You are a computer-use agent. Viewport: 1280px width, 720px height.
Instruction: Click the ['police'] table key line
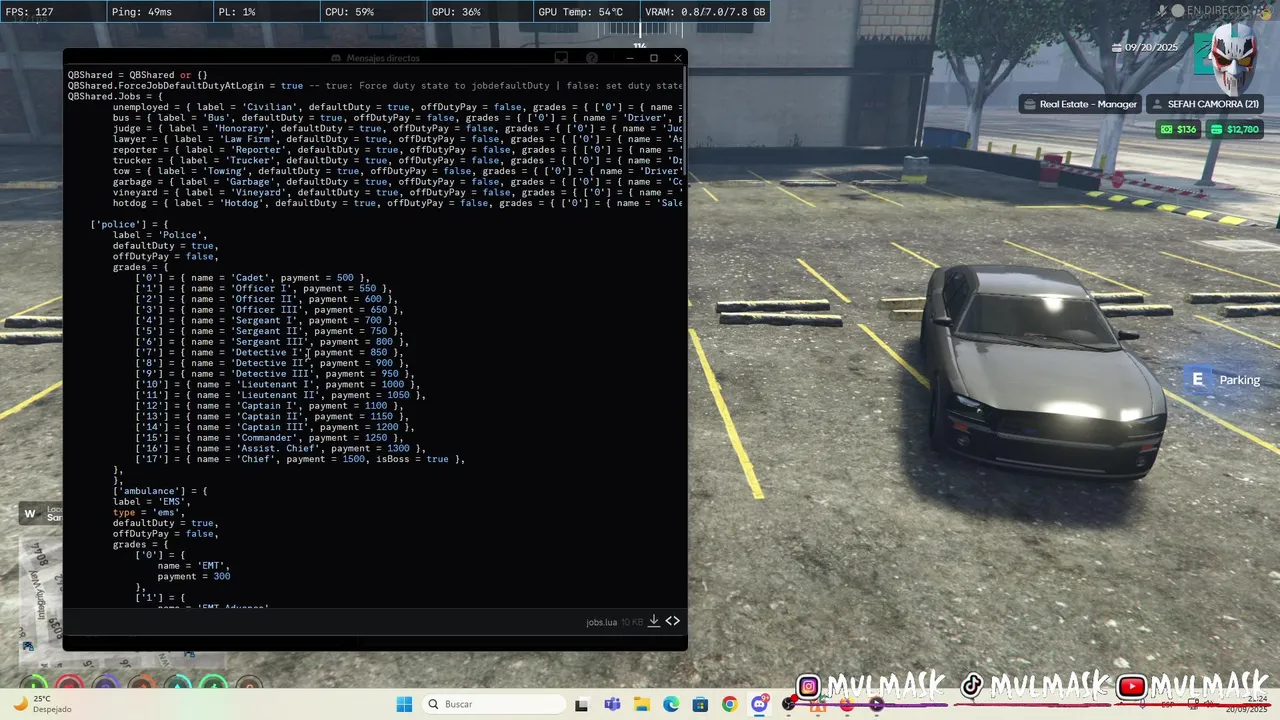[x=130, y=224]
